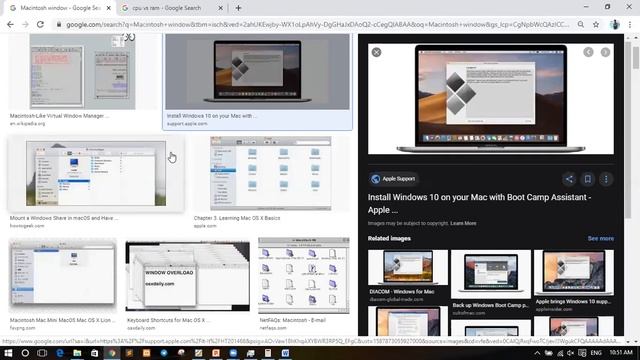Open Sublime Text from taskbar
The image size is (640, 360).
(x=129, y=353)
